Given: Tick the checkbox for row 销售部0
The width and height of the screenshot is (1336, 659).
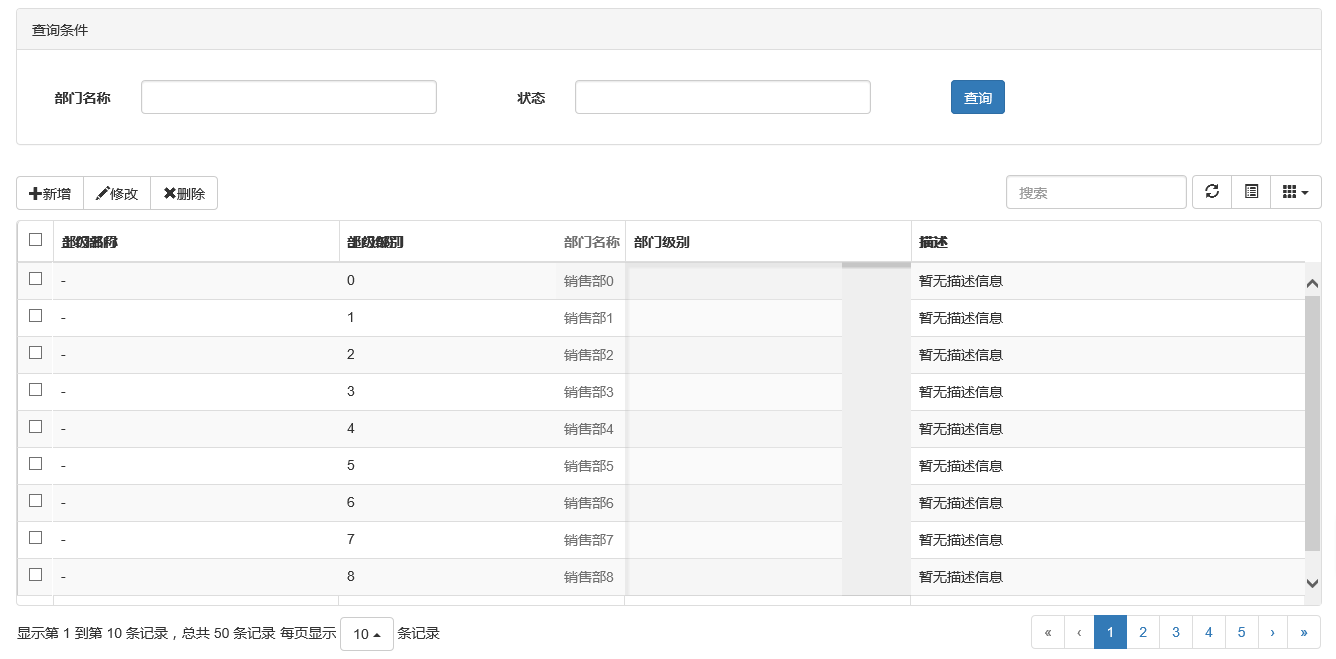Looking at the screenshot, I should tap(36, 279).
